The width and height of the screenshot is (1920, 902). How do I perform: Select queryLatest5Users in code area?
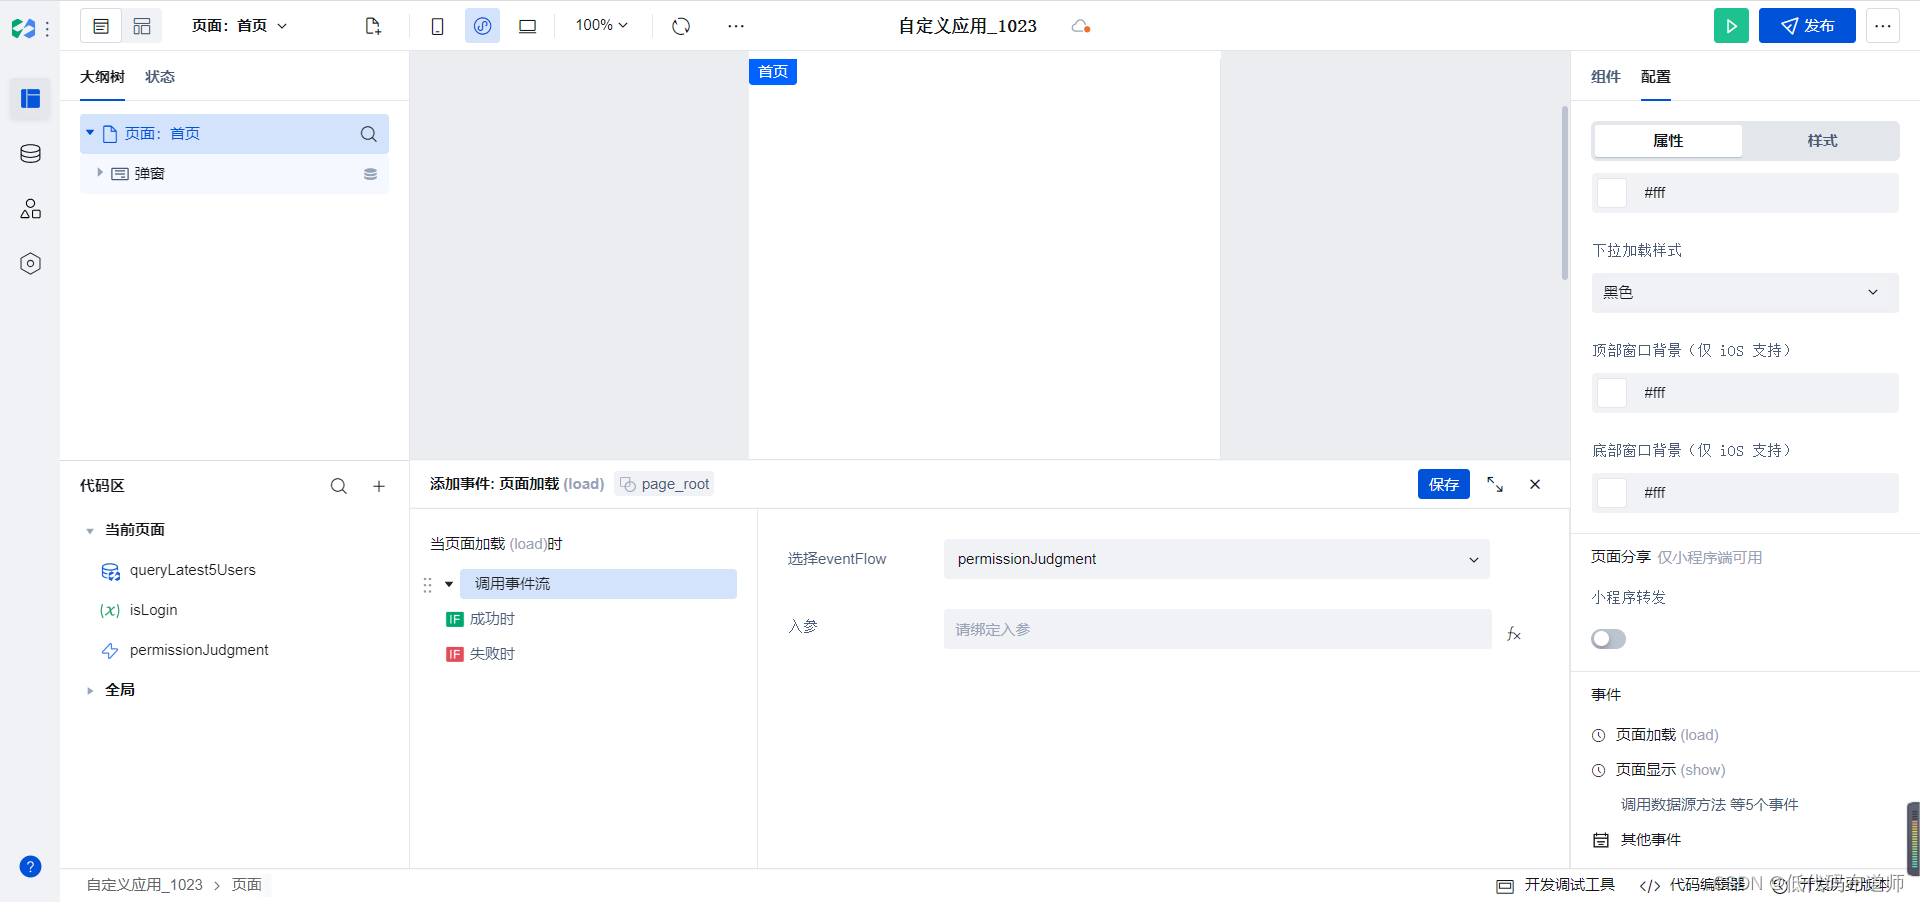pyautogui.click(x=192, y=570)
